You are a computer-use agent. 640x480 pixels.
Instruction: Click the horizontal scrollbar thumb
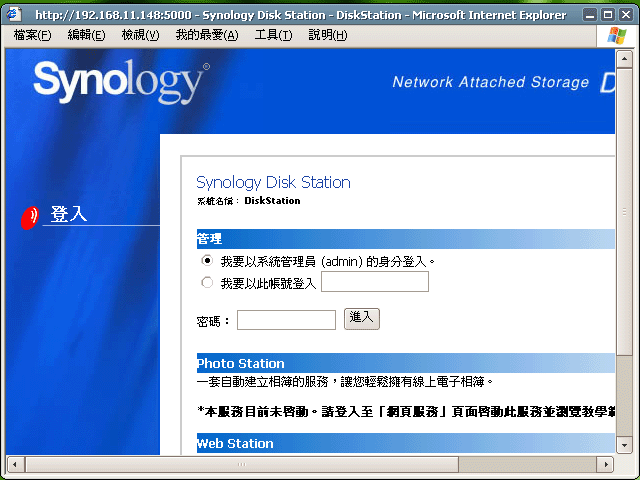242,464
